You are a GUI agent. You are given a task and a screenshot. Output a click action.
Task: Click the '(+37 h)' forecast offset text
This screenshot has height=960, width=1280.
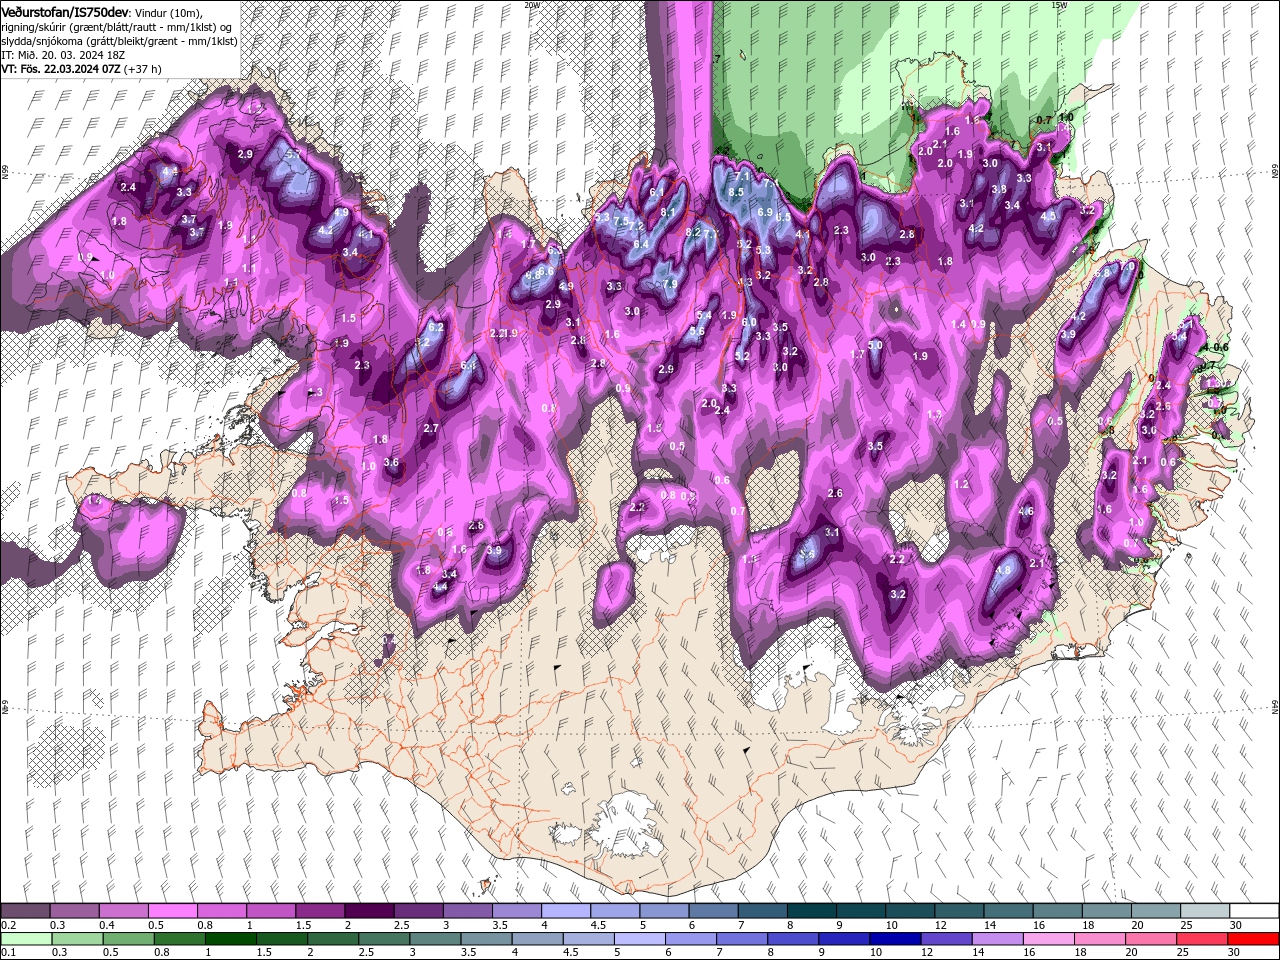[143, 69]
